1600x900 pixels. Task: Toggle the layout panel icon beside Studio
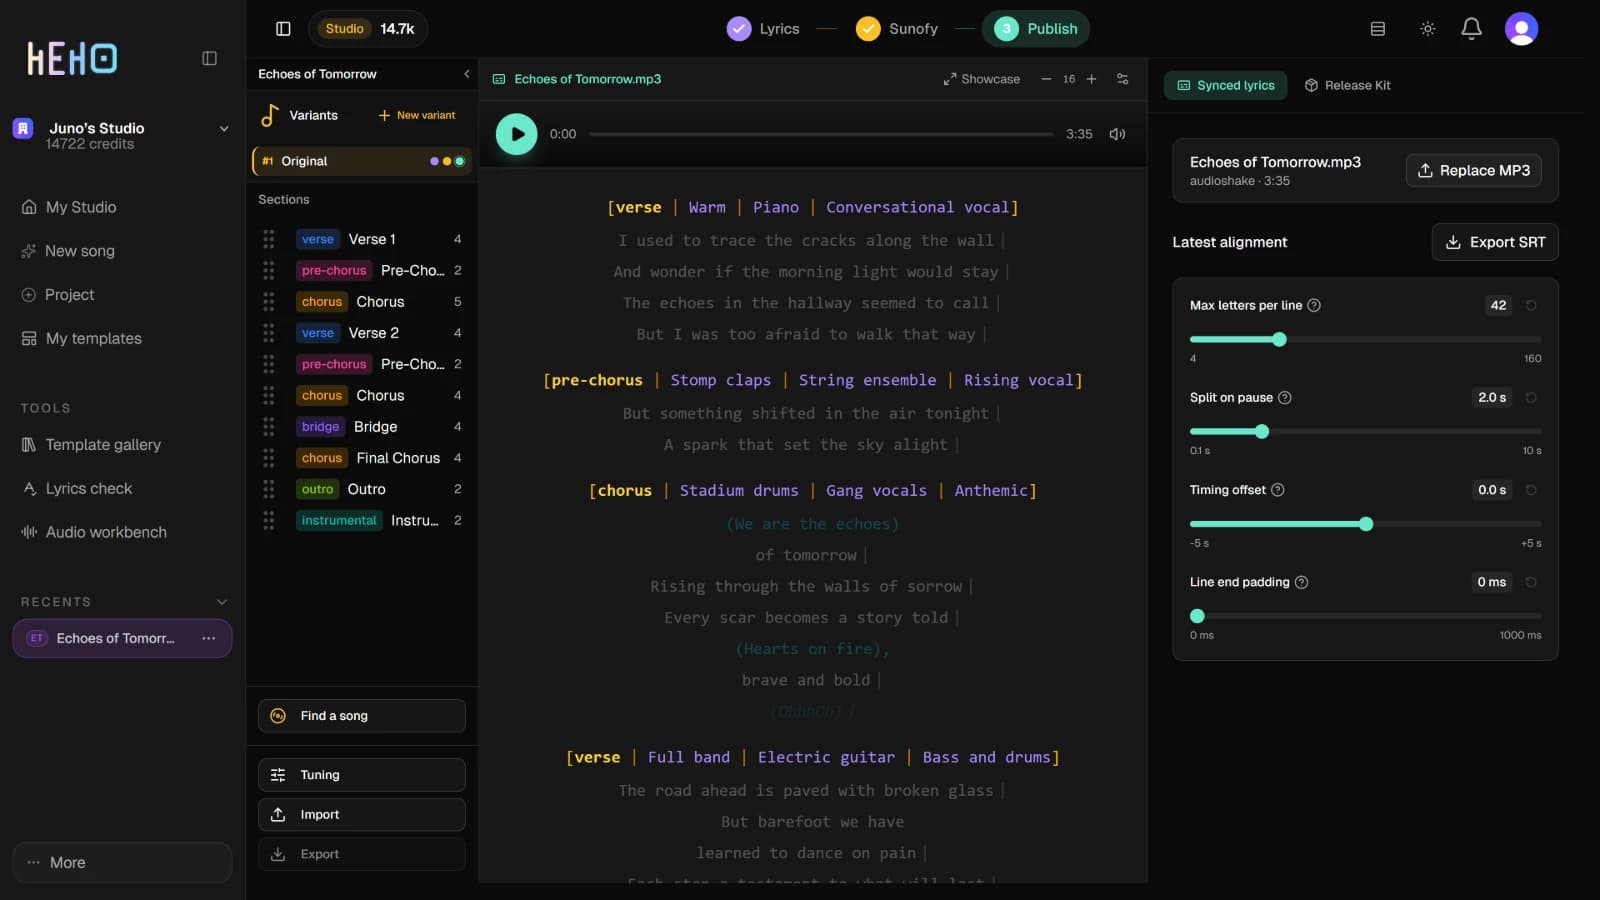click(283, 29)
